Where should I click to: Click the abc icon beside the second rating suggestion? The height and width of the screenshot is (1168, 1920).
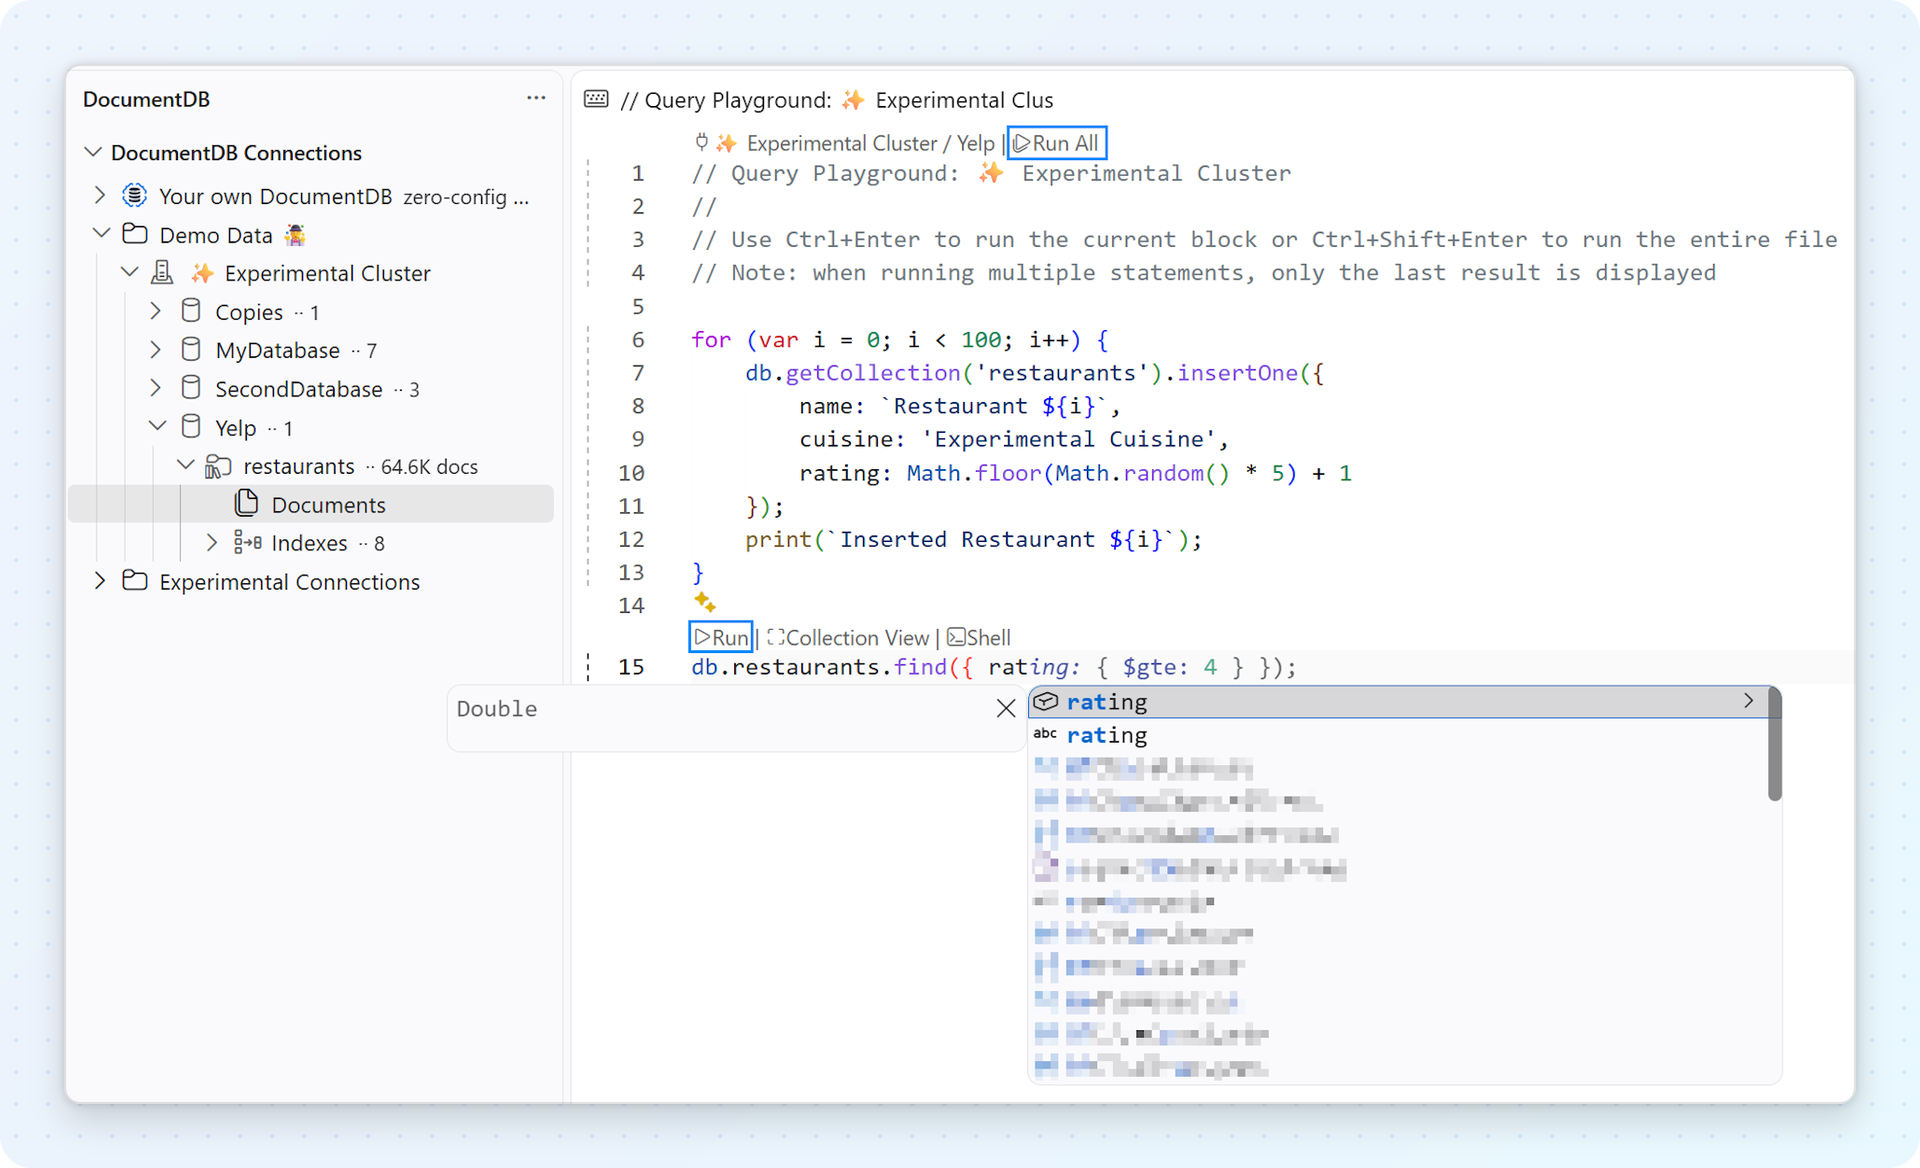pos(1046,734)
